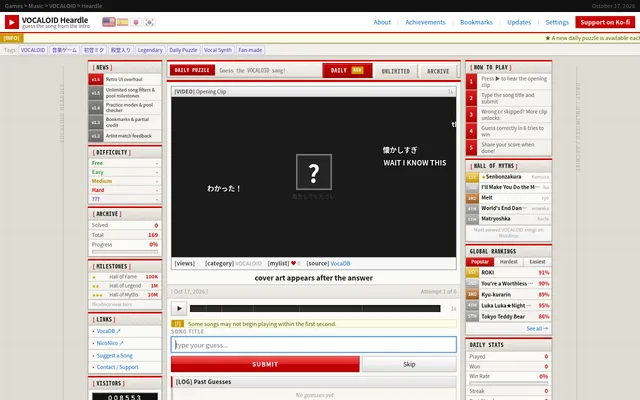Click the 3rd place badge for Melt
Image resolution: width=640 pixels, height=400 pixels.
pos(472,198)
